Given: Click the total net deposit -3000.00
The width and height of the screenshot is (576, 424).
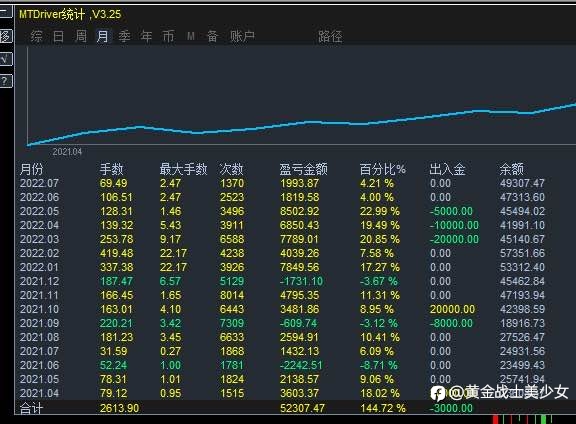Looking at the screenshot, I should (451, 408).
